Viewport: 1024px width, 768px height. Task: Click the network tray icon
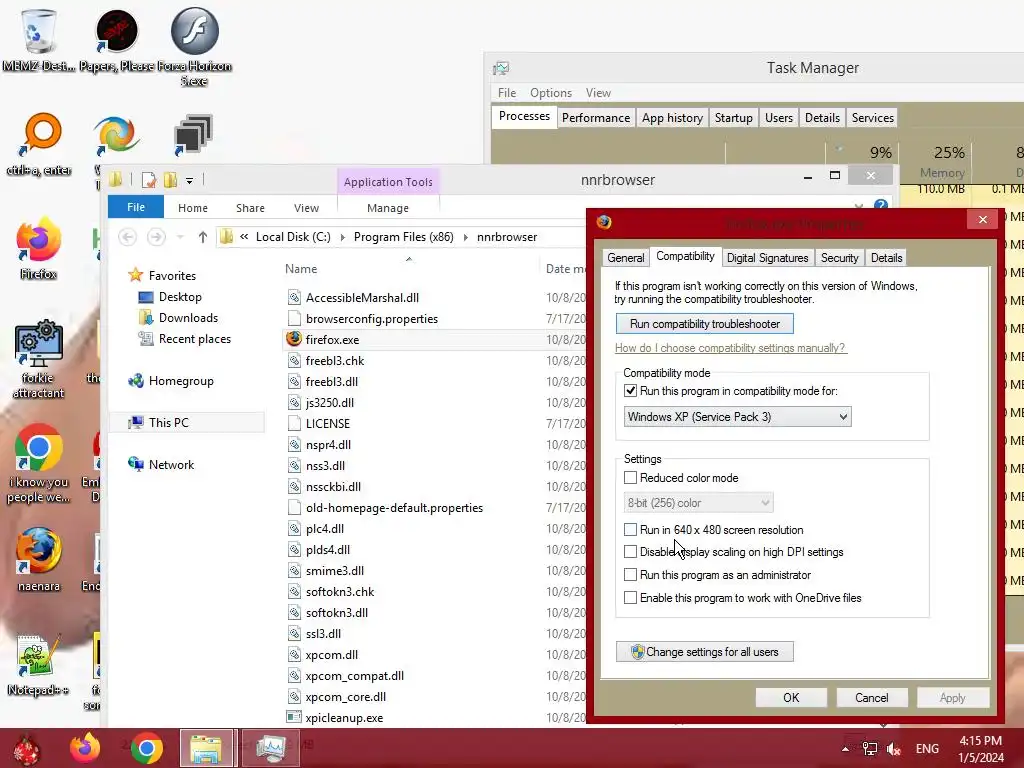coord(870,749)
